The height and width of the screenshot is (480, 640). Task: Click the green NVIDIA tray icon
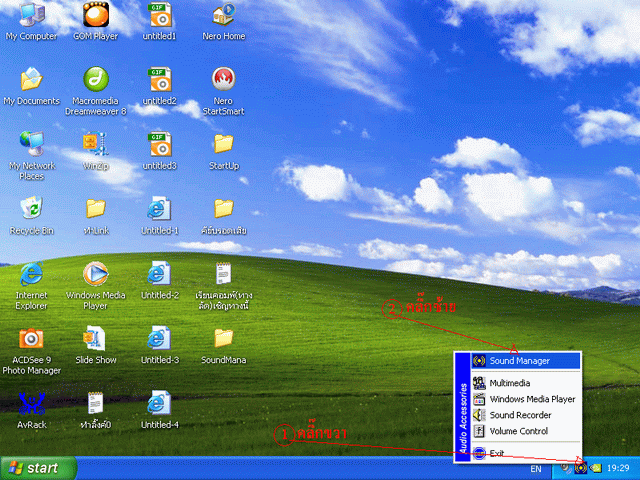596,468
